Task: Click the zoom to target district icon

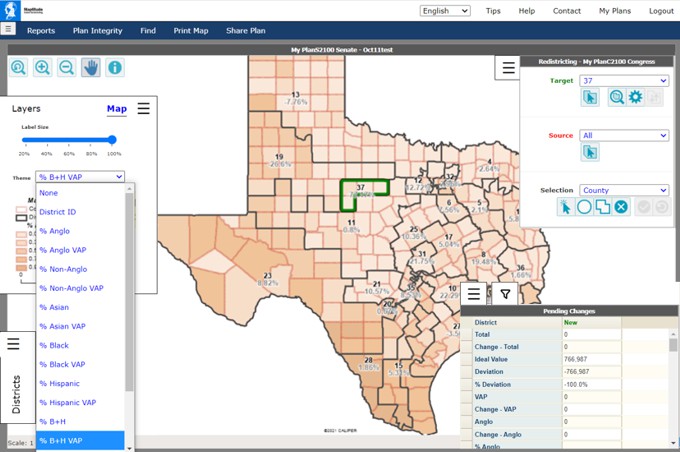Action: 615,97
